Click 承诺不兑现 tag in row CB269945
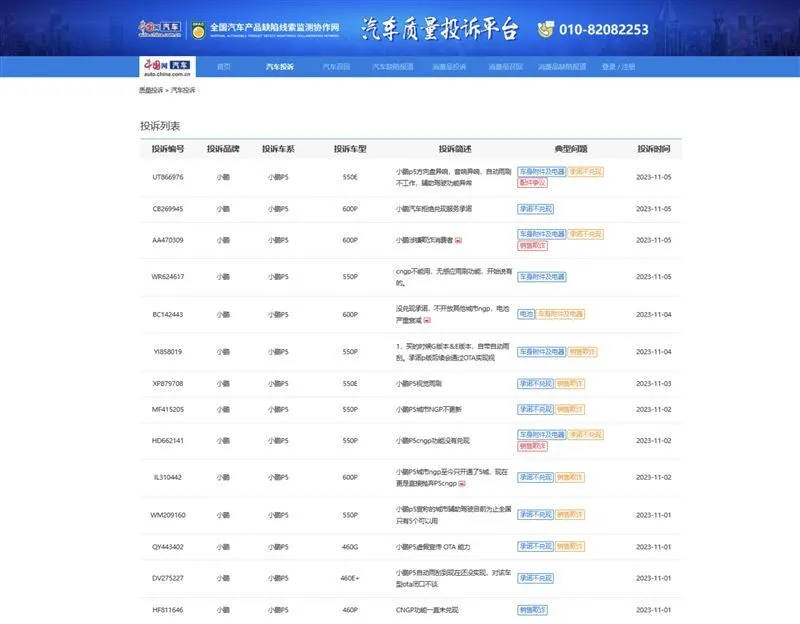Image resolution: width=800 pixels, height=624 pixels. pyautogui.click(x=535, y=209)
